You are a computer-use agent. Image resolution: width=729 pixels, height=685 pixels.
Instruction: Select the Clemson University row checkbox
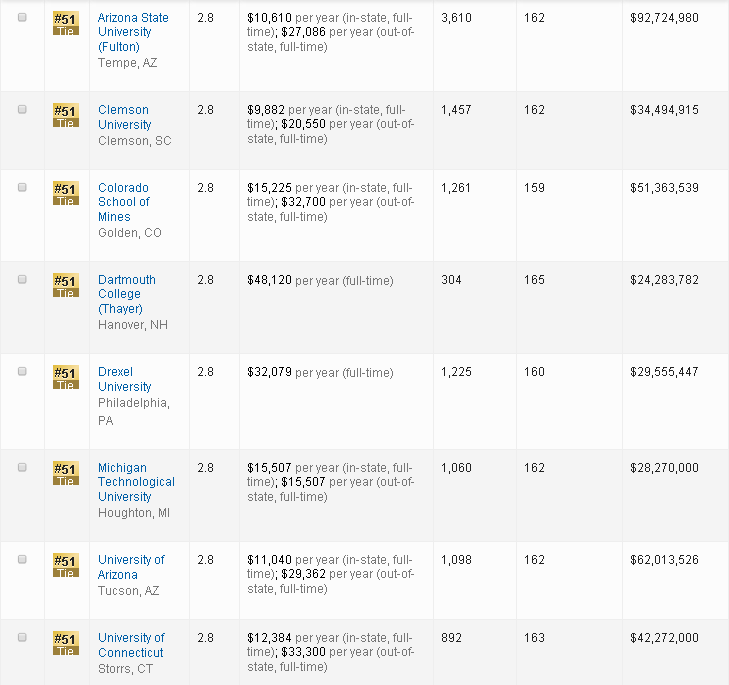pos(22,110)
